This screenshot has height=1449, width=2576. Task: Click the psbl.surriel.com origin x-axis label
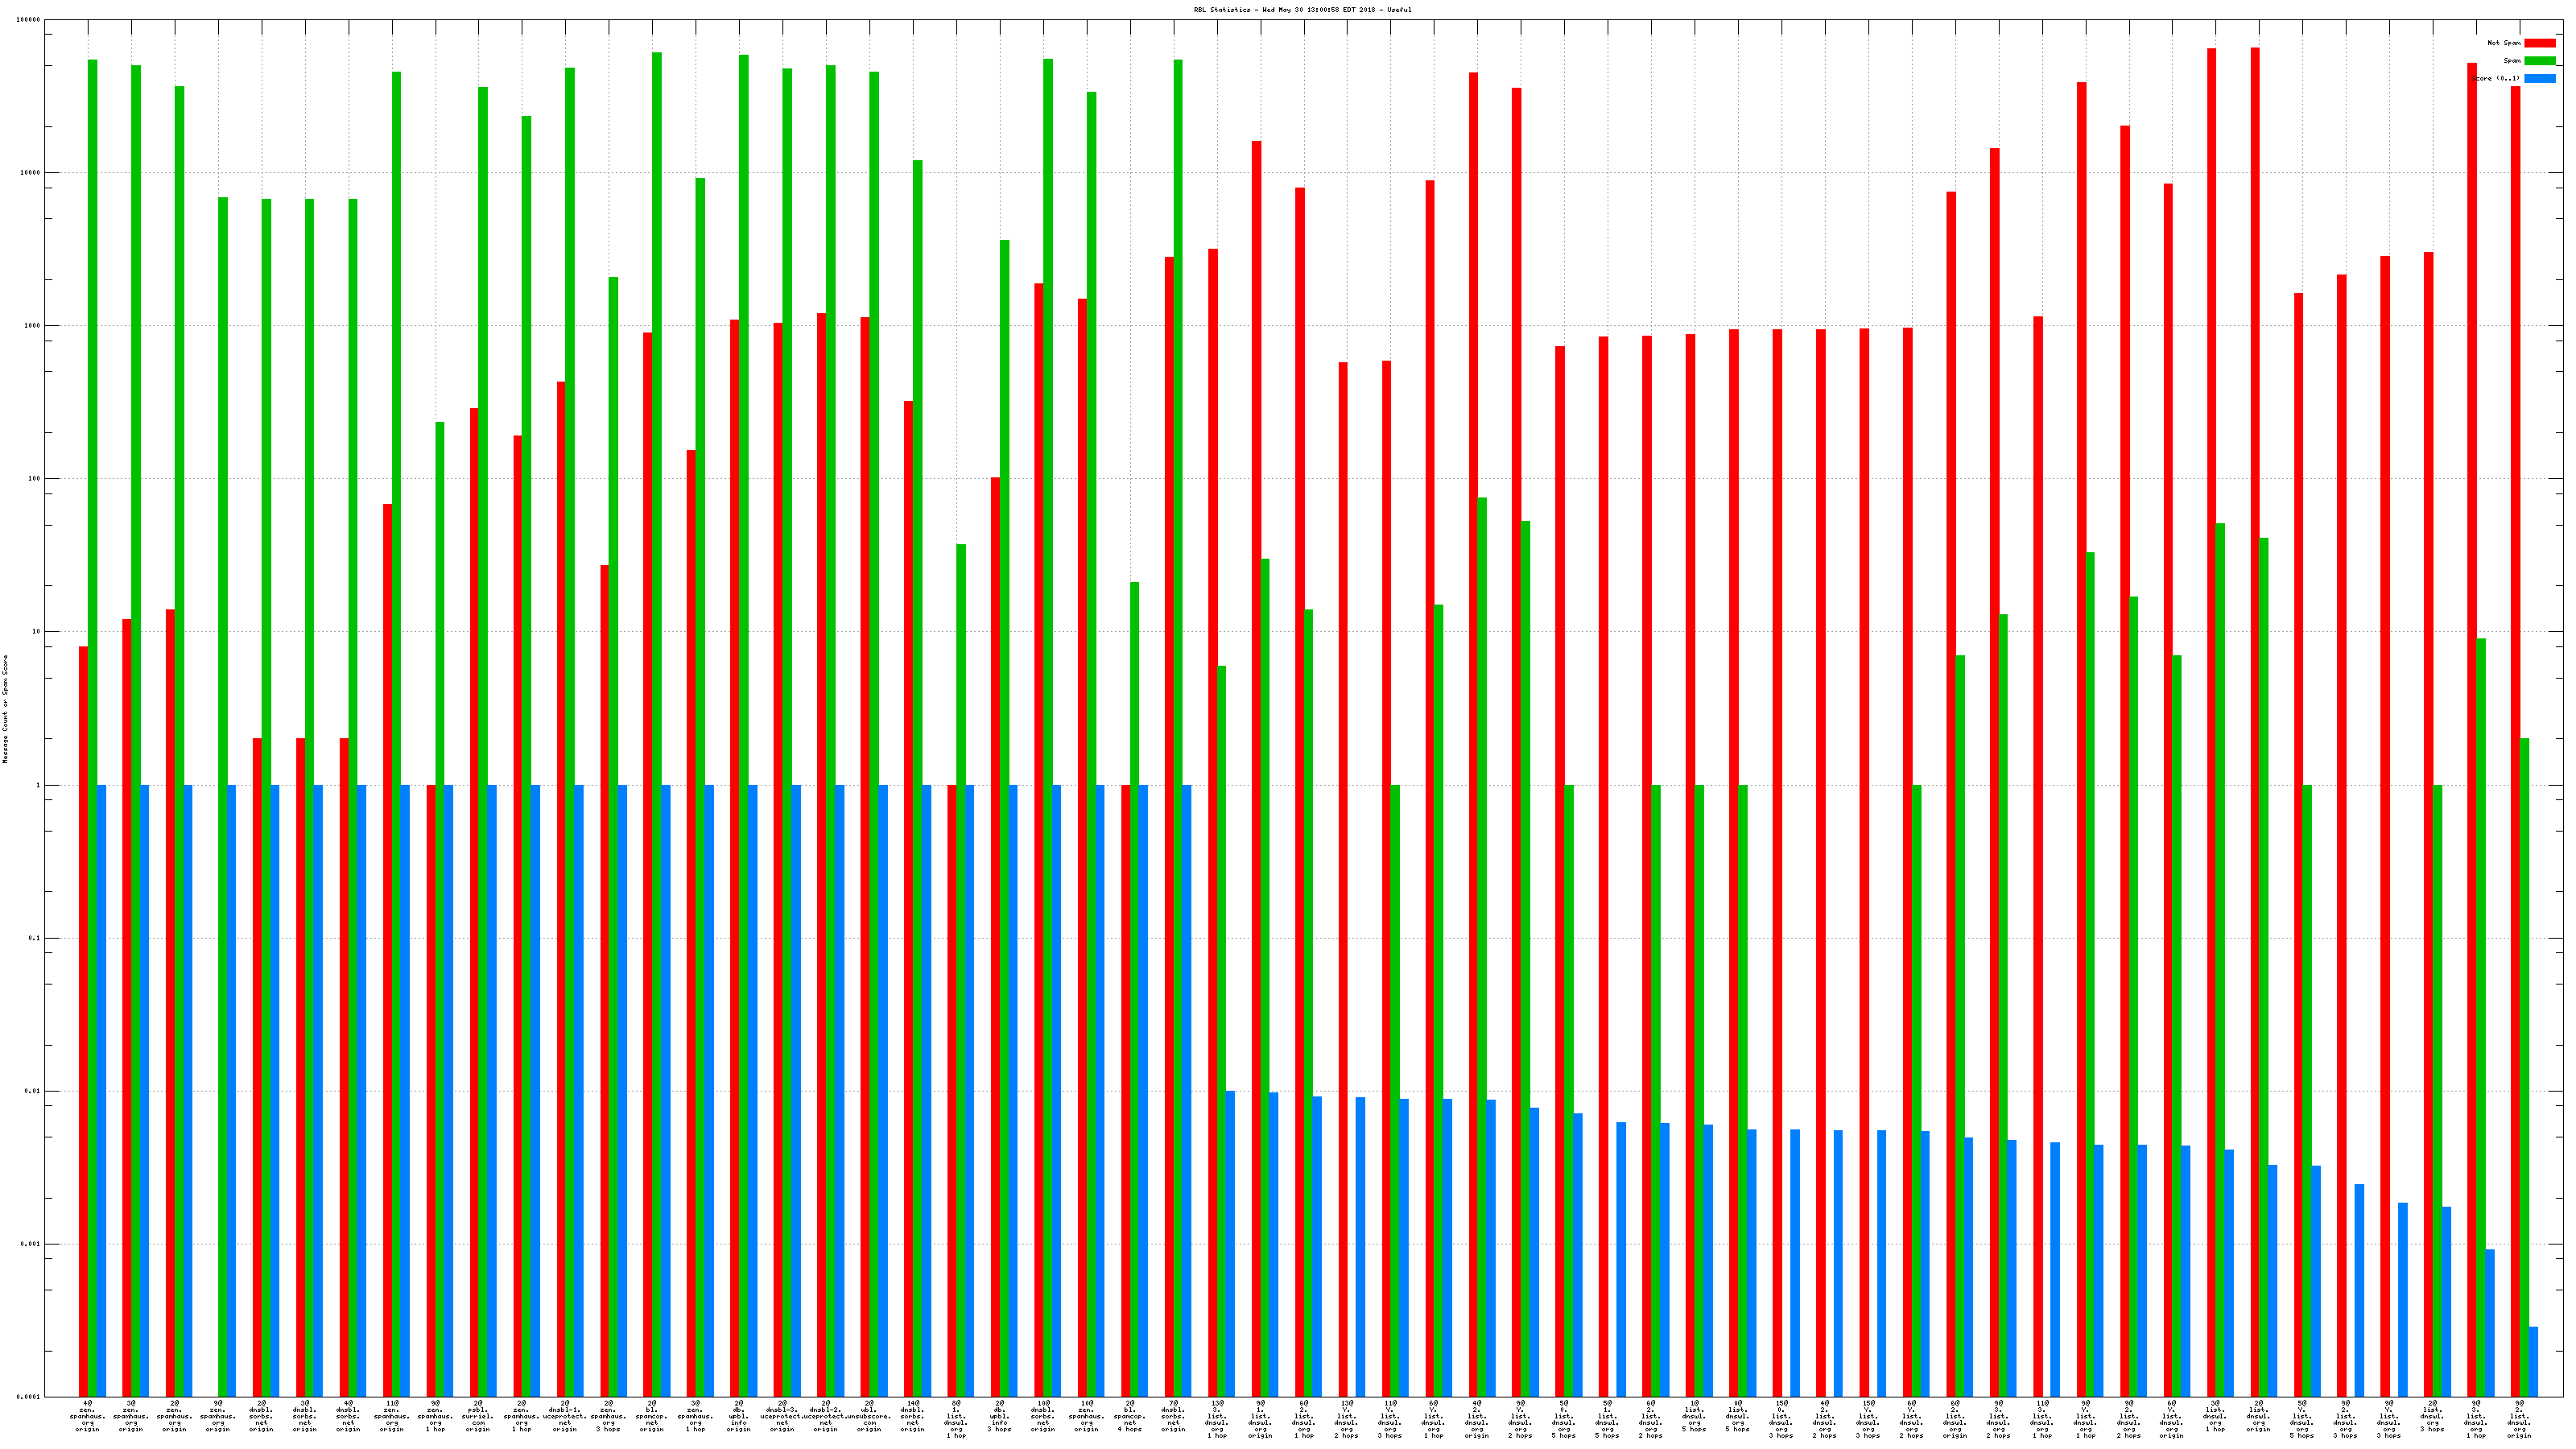tap(478, 1416)
